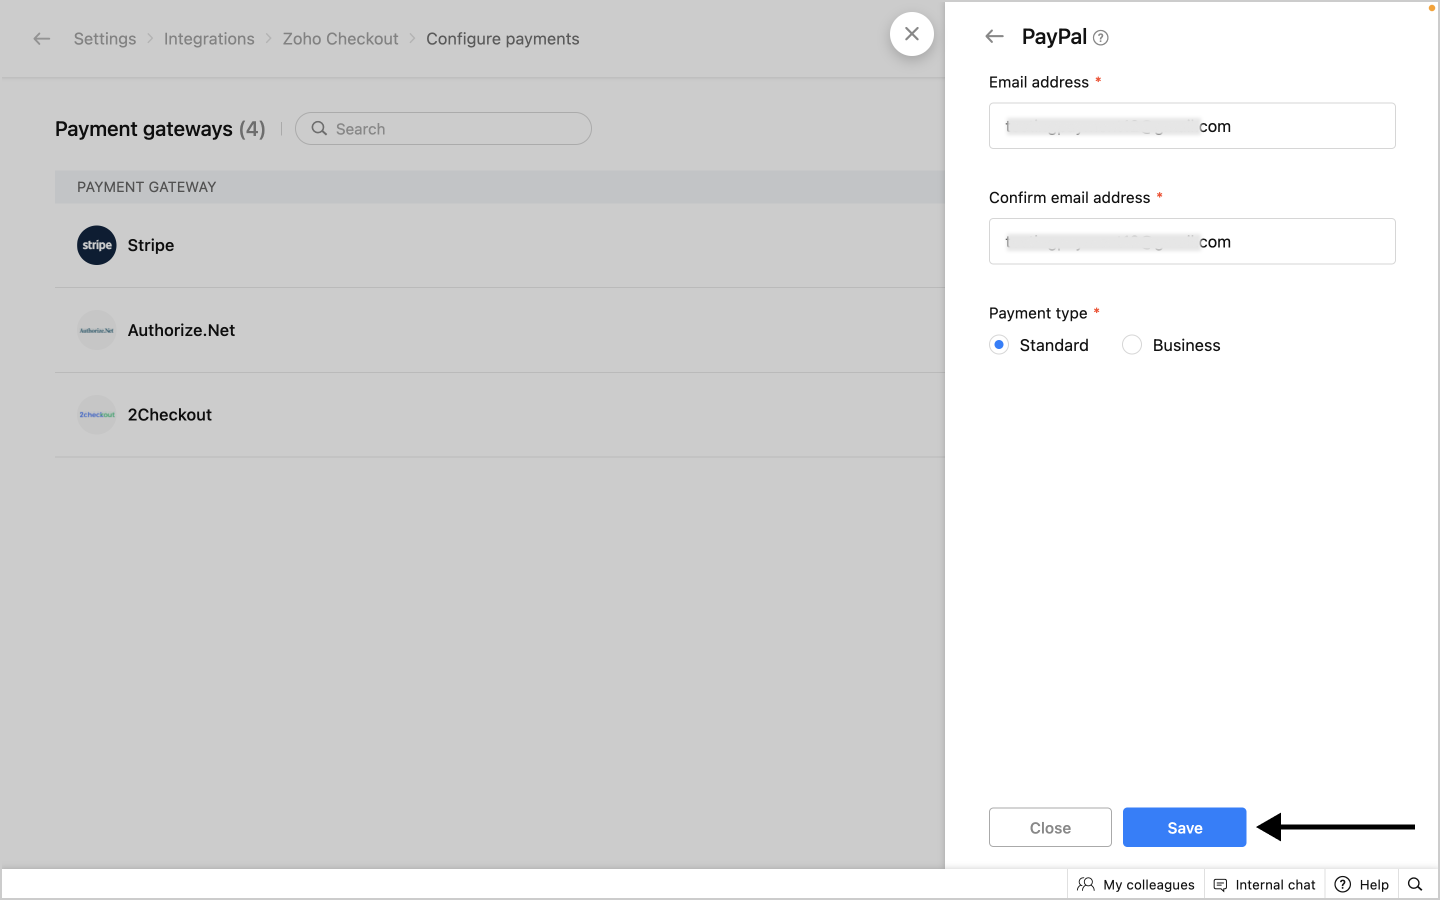Open Internal chat in the bottom bar
1440x900 pixels.
click(x=1264, y=884)
